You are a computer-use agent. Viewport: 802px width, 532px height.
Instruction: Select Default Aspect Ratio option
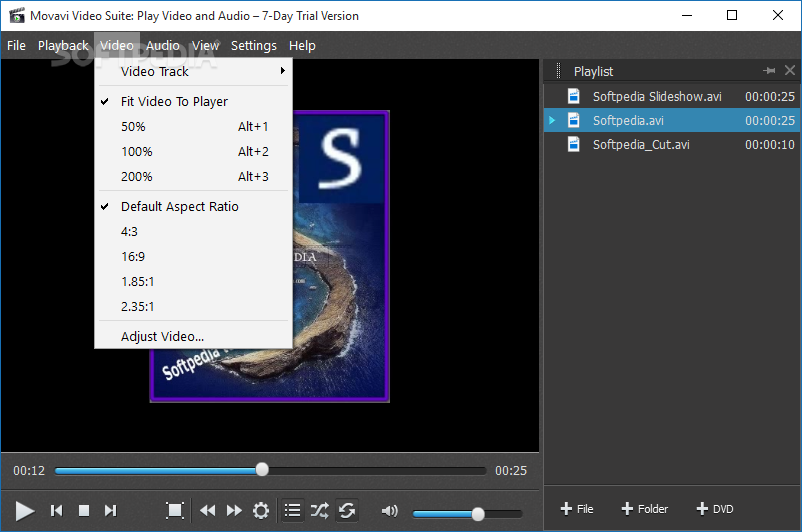(x=193, y=206)
